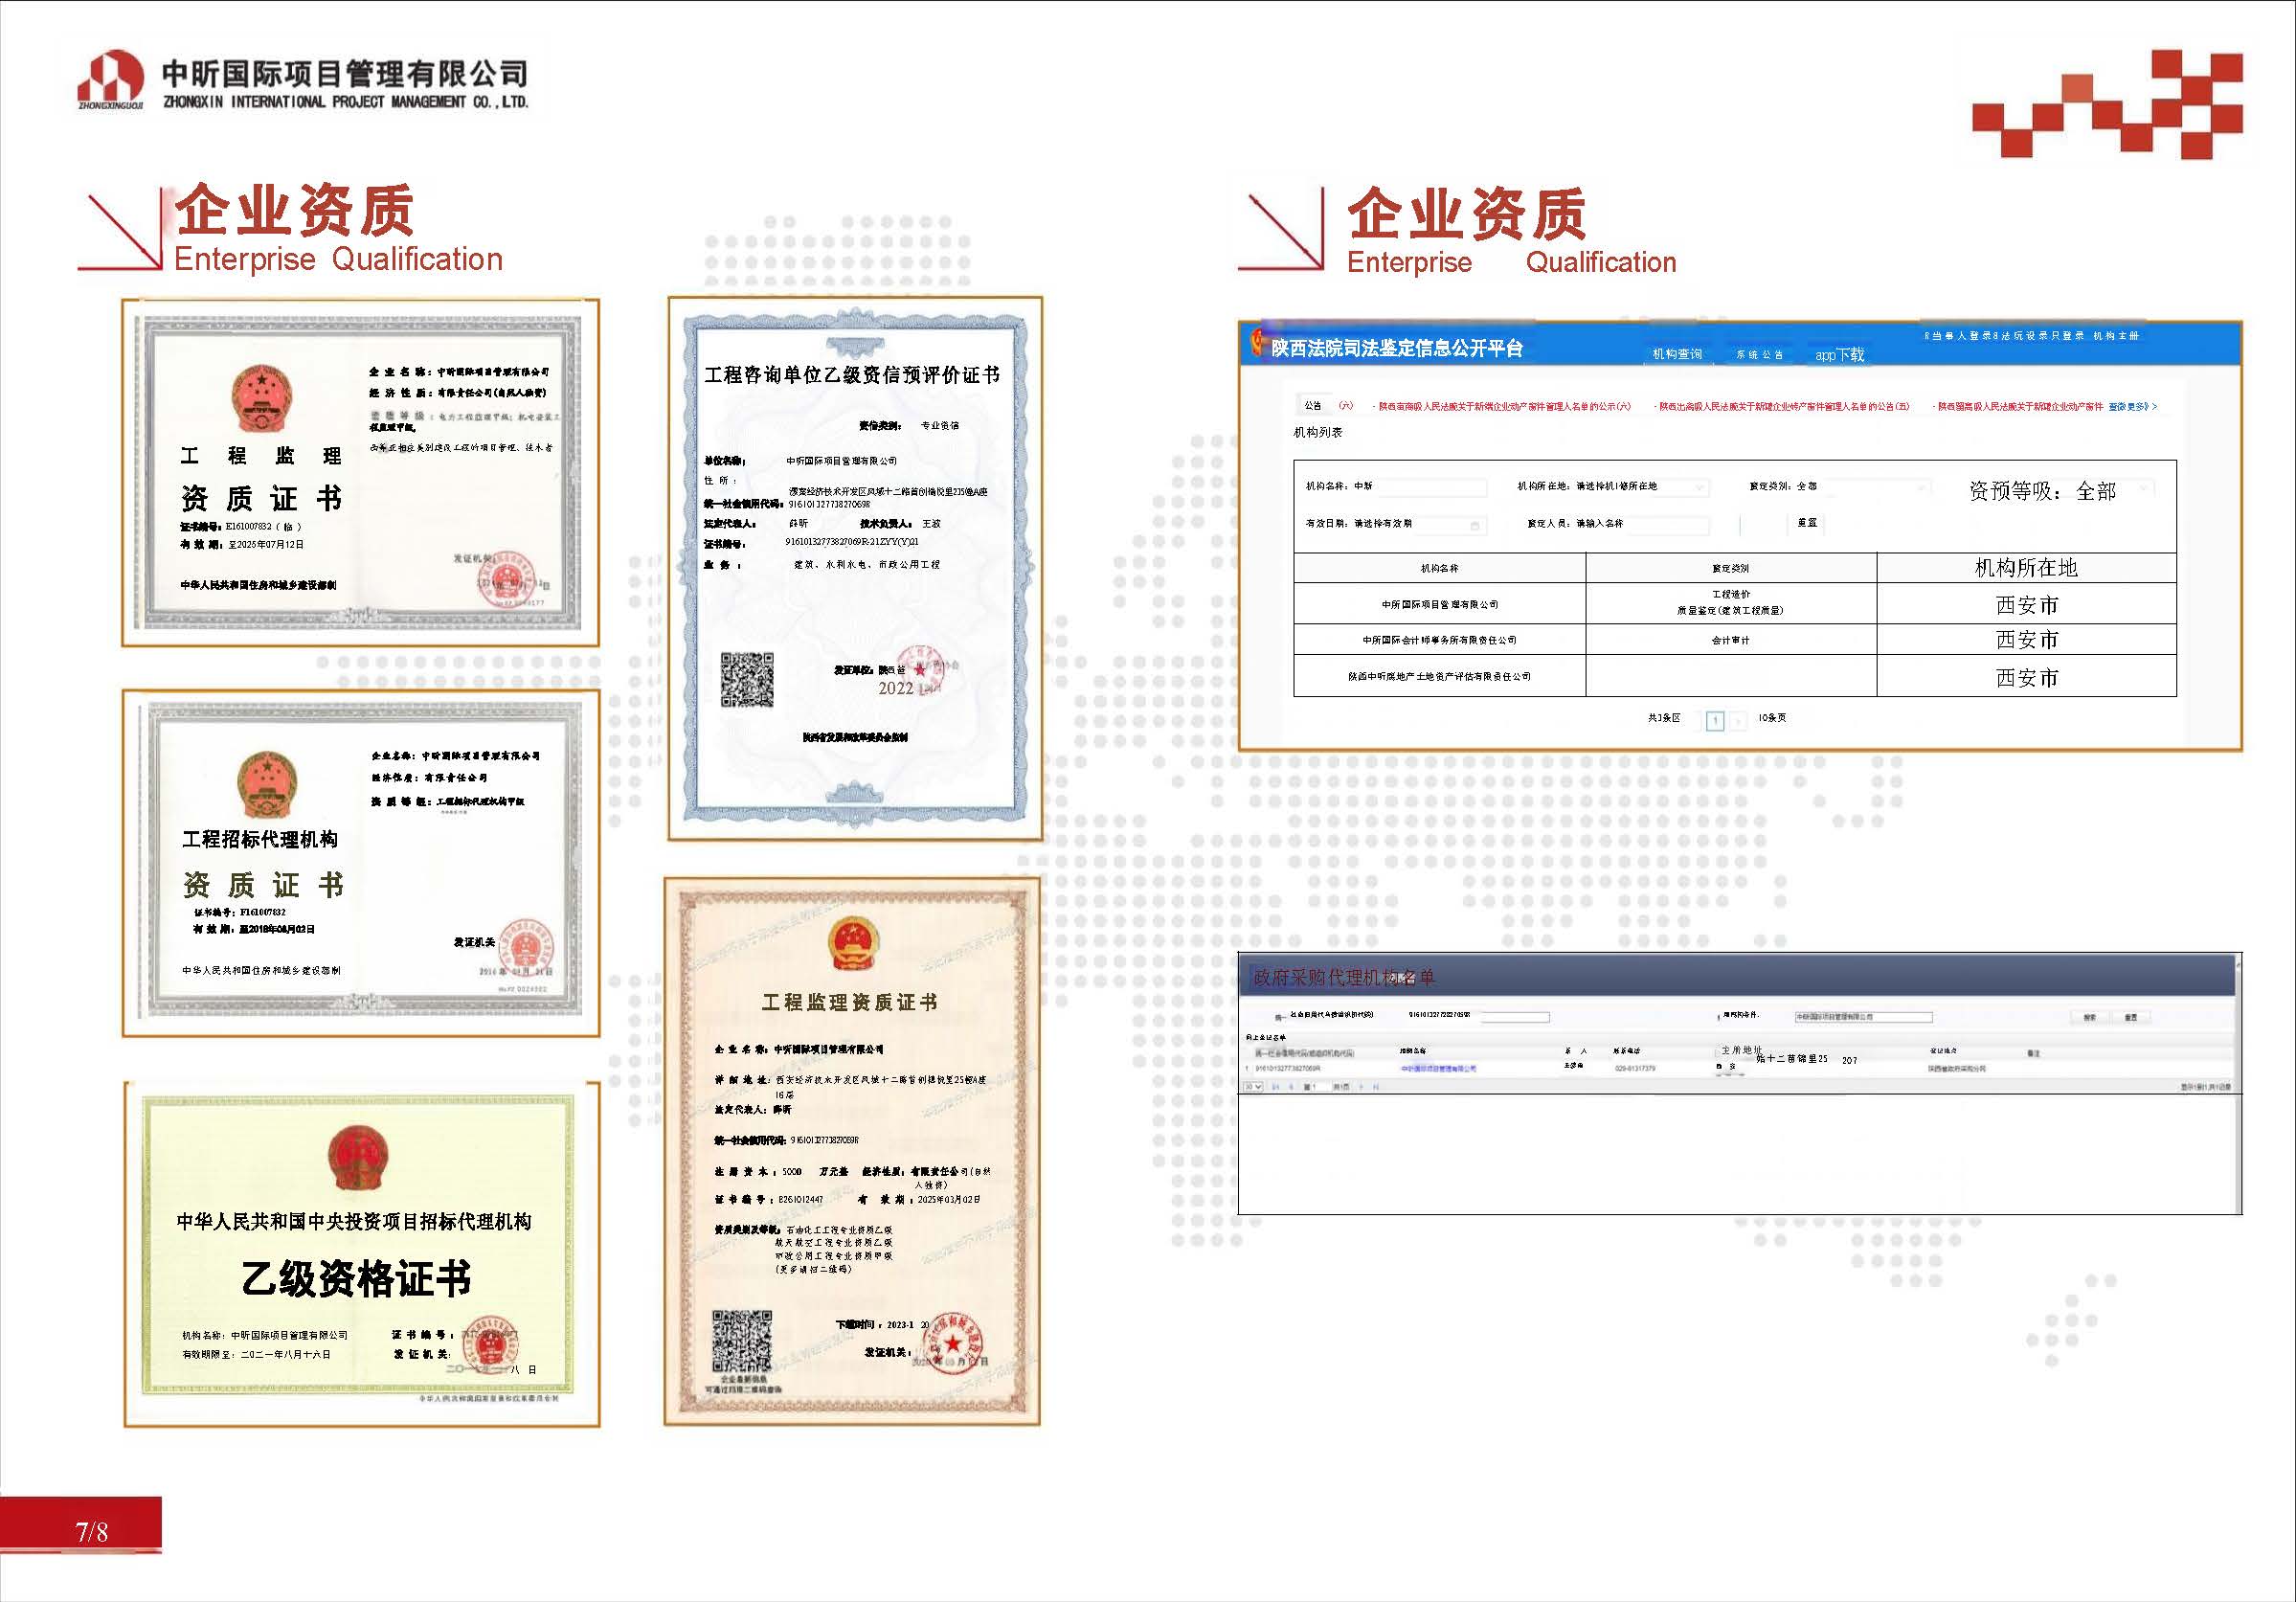
Task: Open the 10条/页 page size selector
Action: 1772,718
